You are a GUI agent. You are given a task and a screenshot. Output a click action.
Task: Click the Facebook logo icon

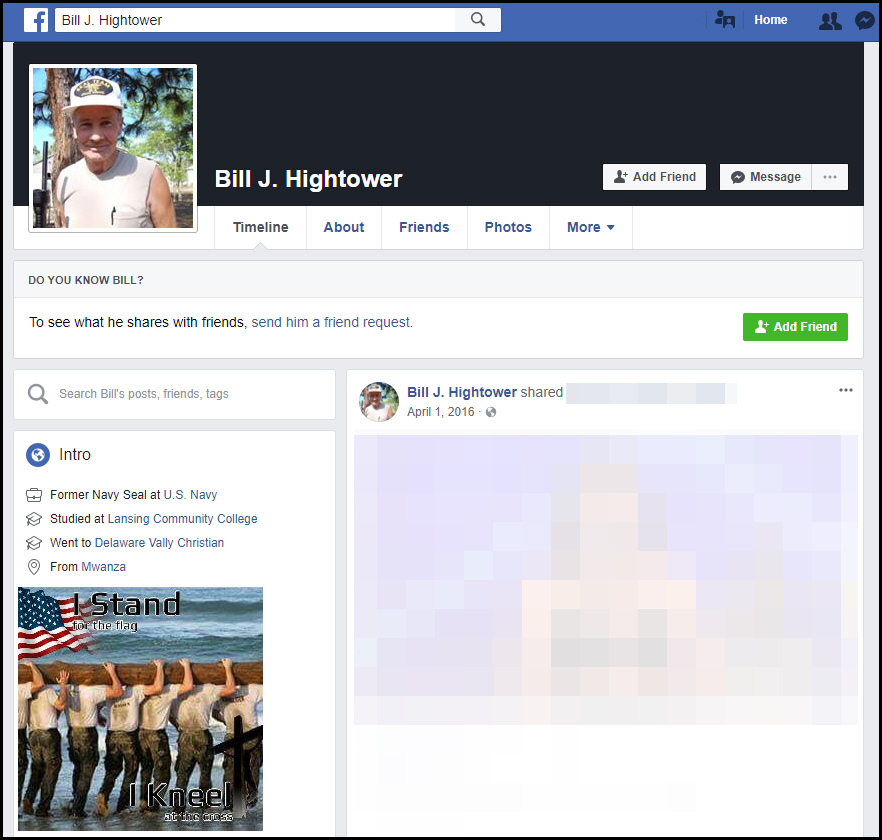coord(36,20)
